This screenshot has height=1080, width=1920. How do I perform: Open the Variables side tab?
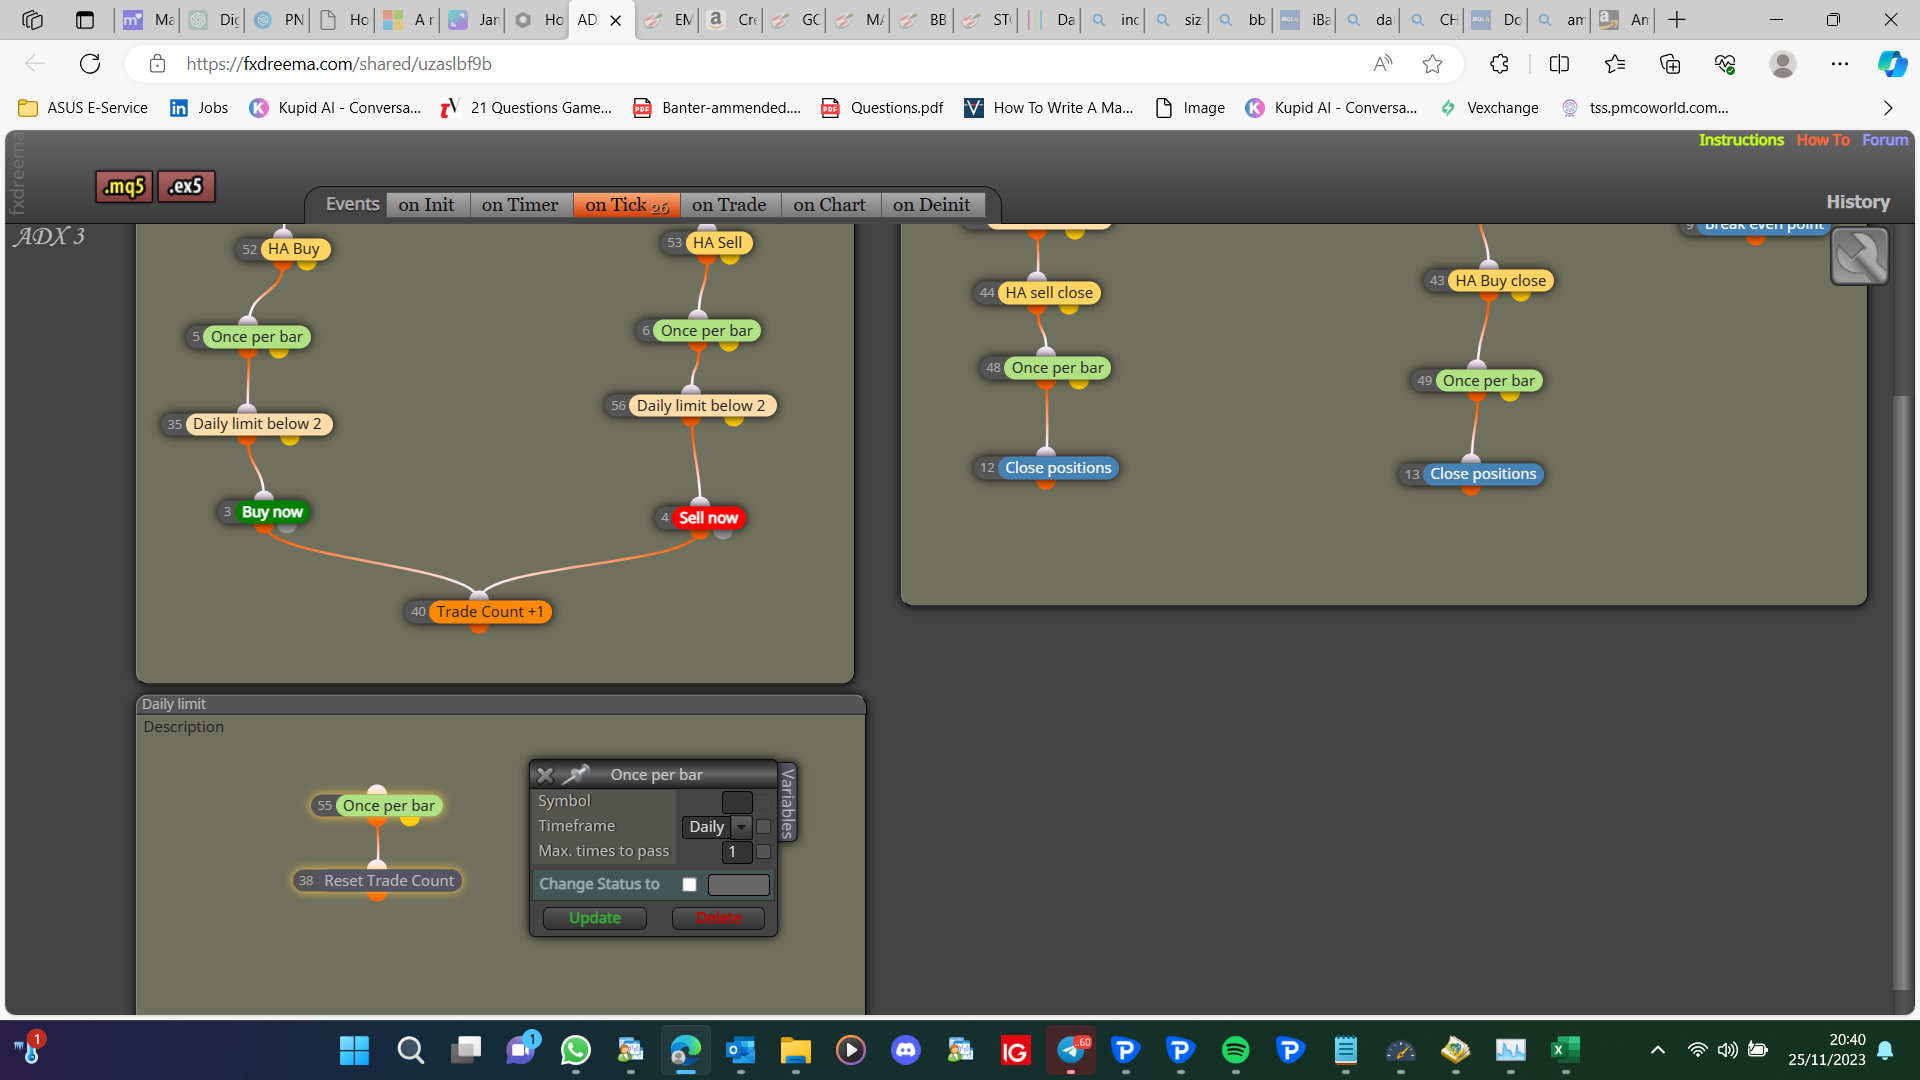pos(788,803)
